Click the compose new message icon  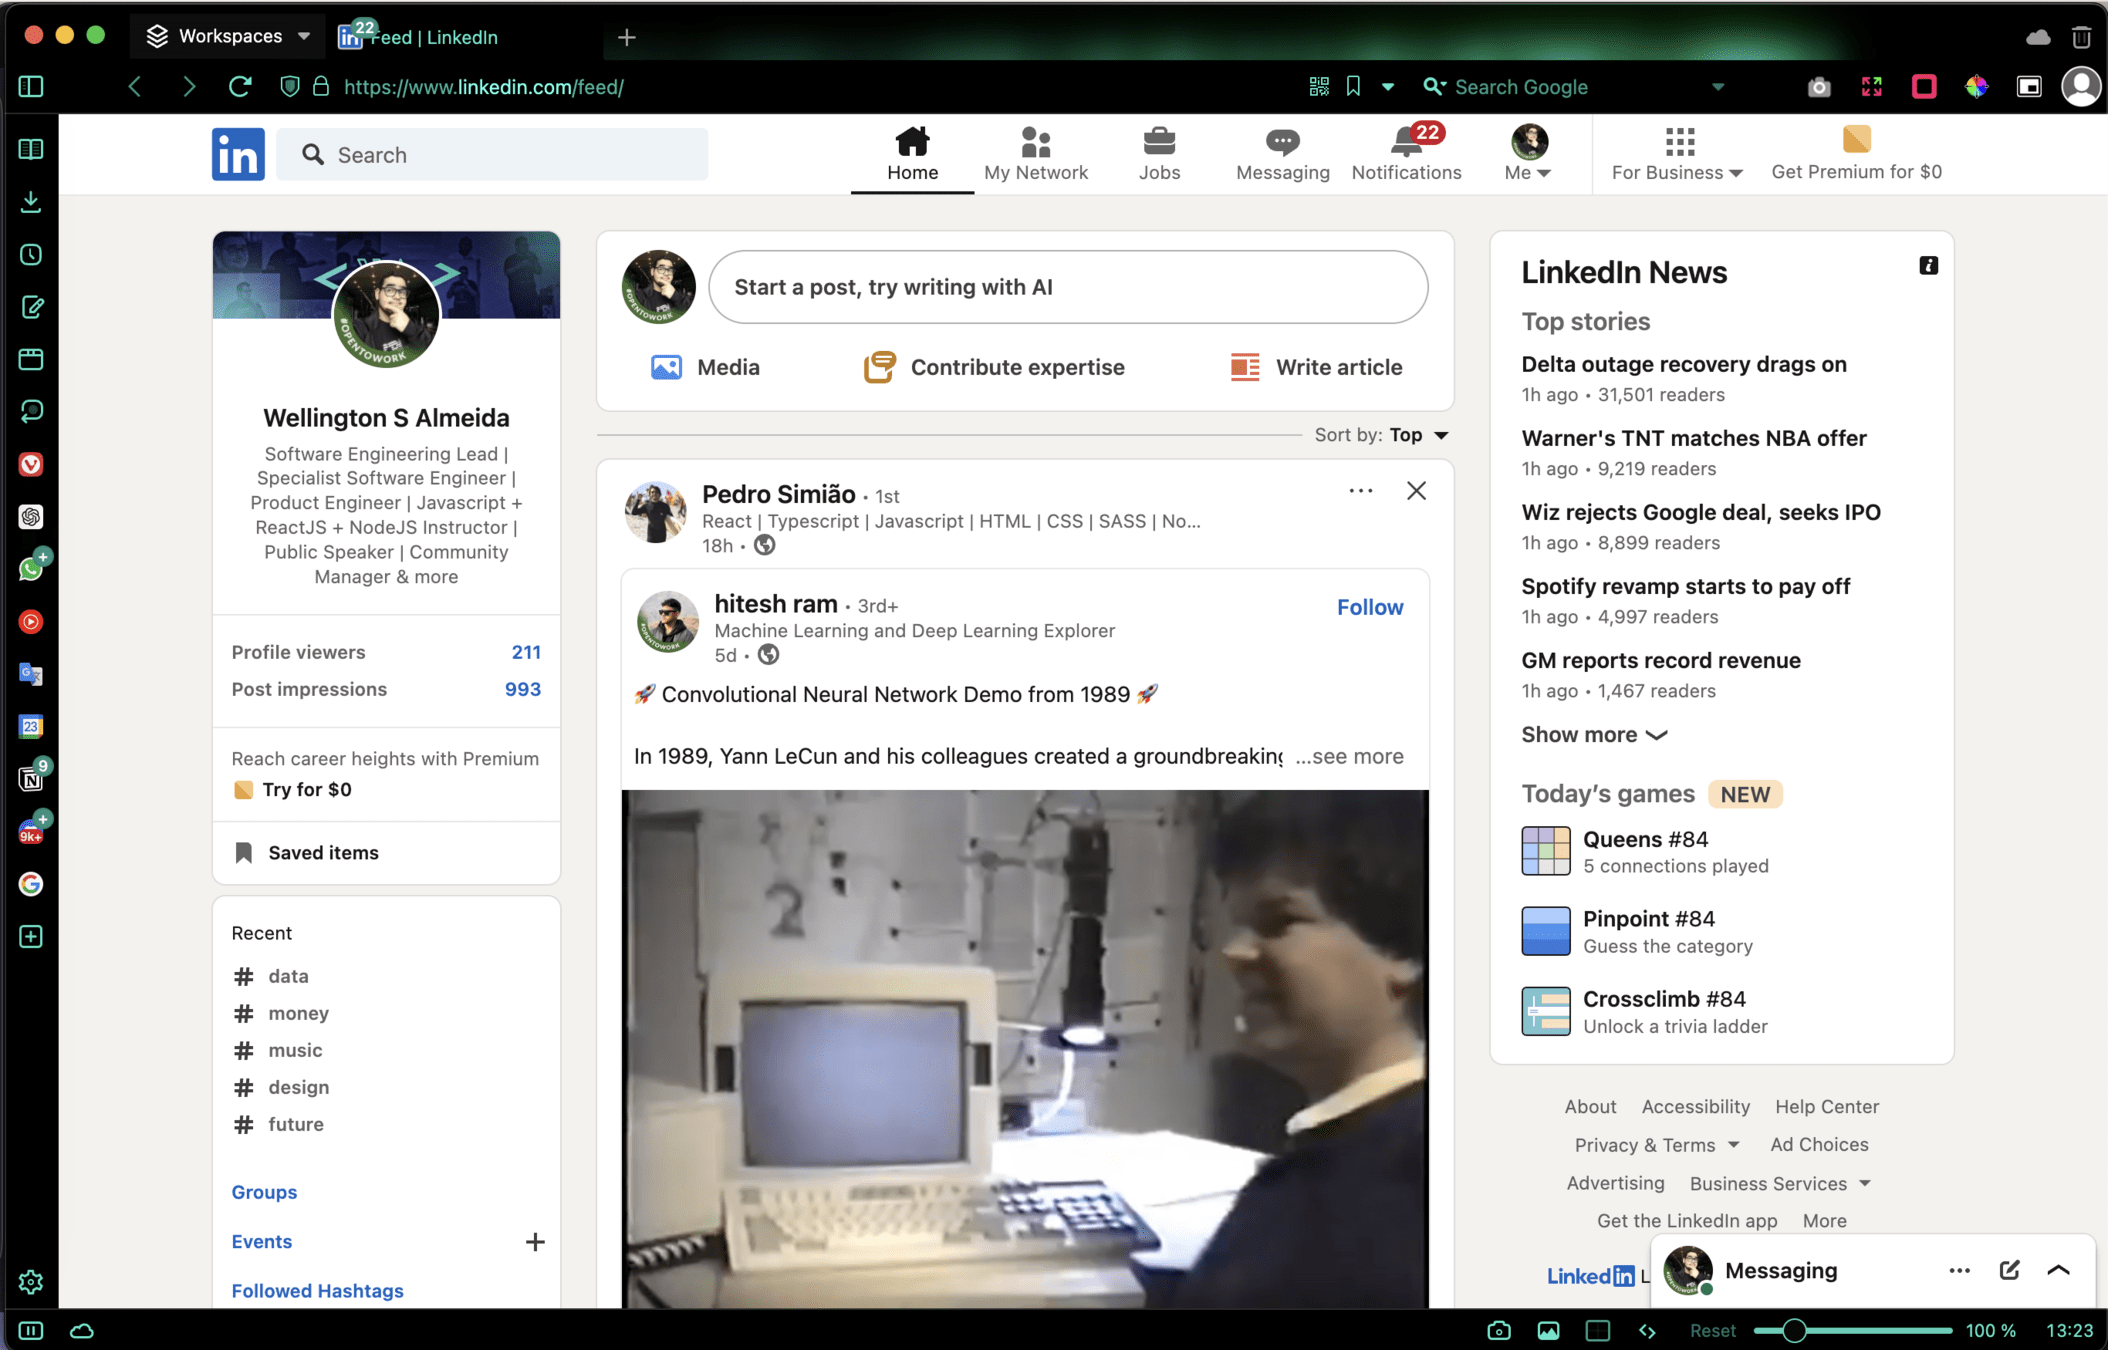click(2009, 1270)
